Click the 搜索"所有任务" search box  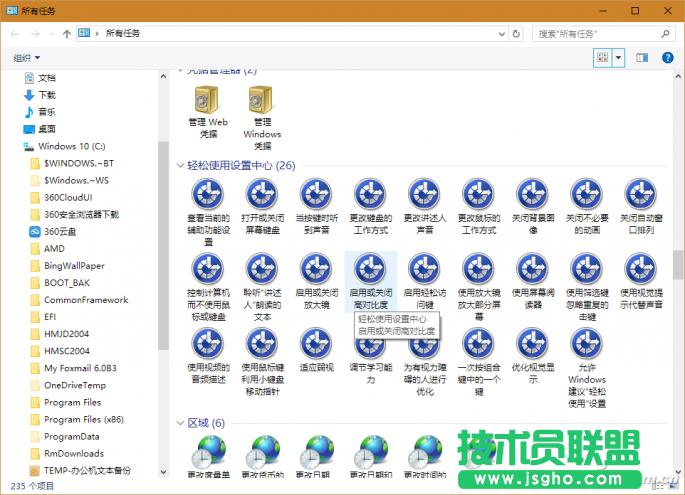(x=598, y=33)
